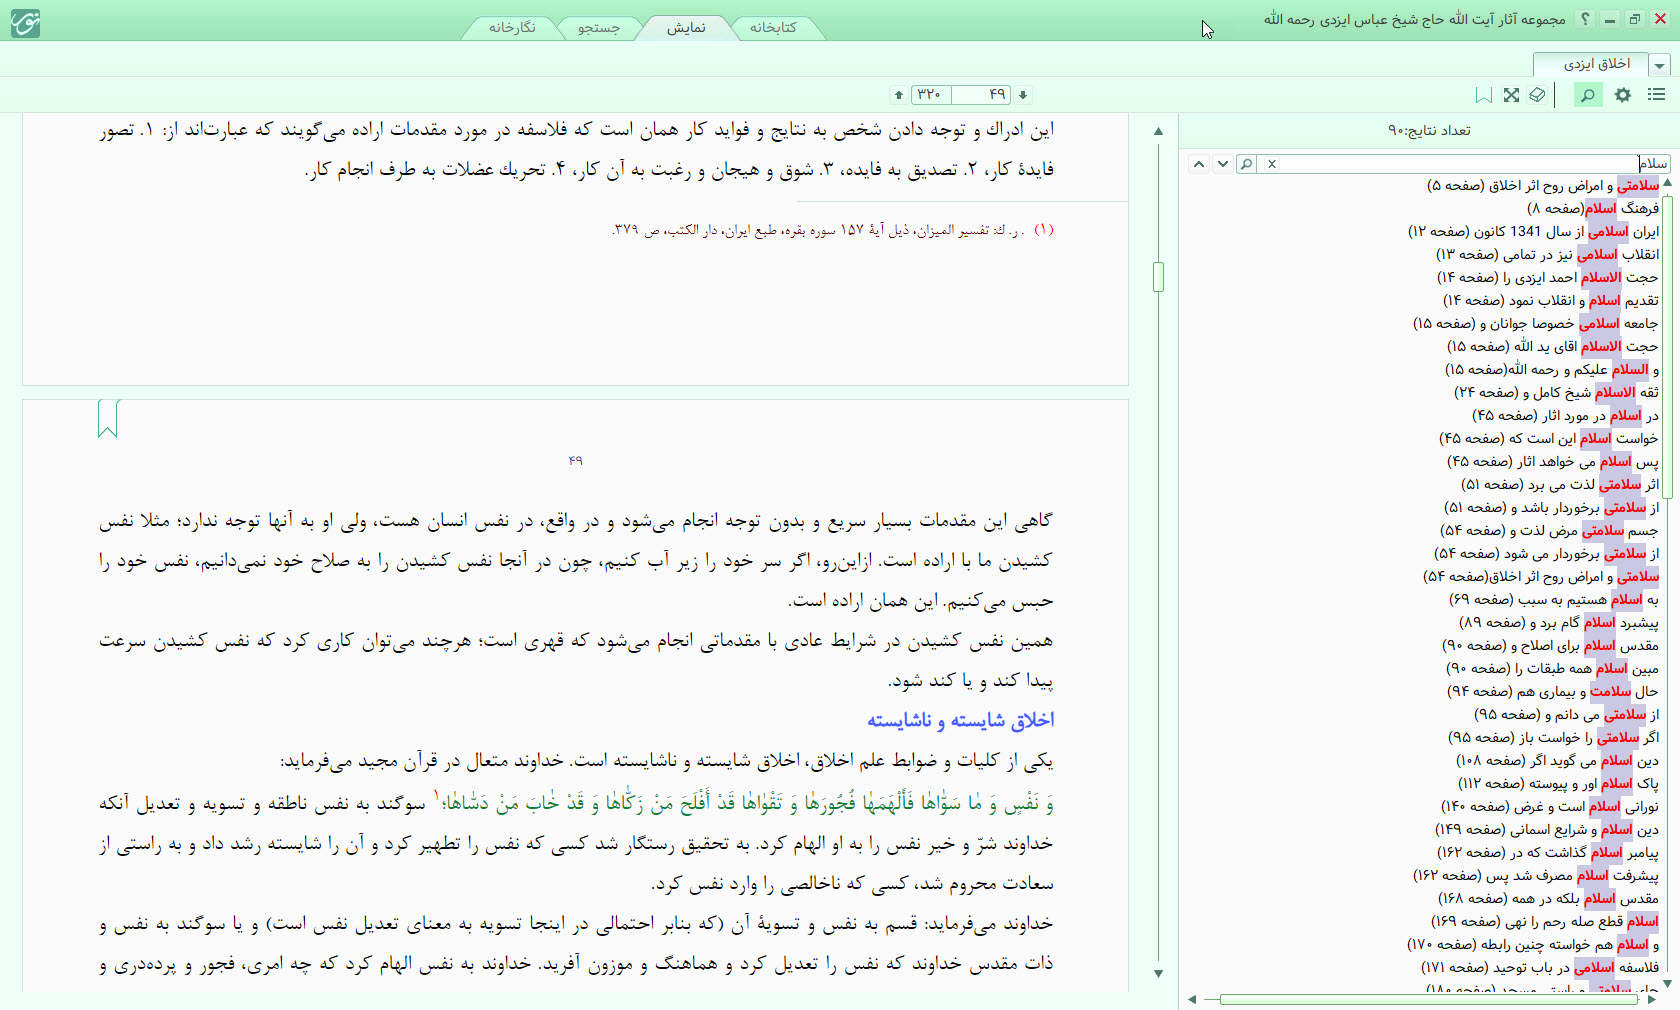Go to the previous page with up arrow
This screenshot has height=1010, width=1680.
pyautogui.click(x=899, y=95)
